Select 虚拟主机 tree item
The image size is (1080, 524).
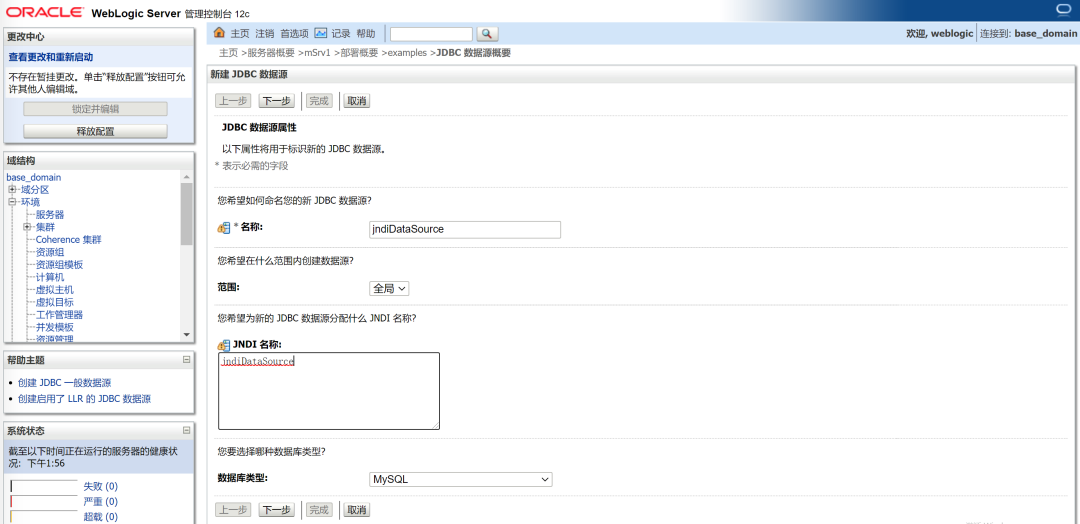55,290
